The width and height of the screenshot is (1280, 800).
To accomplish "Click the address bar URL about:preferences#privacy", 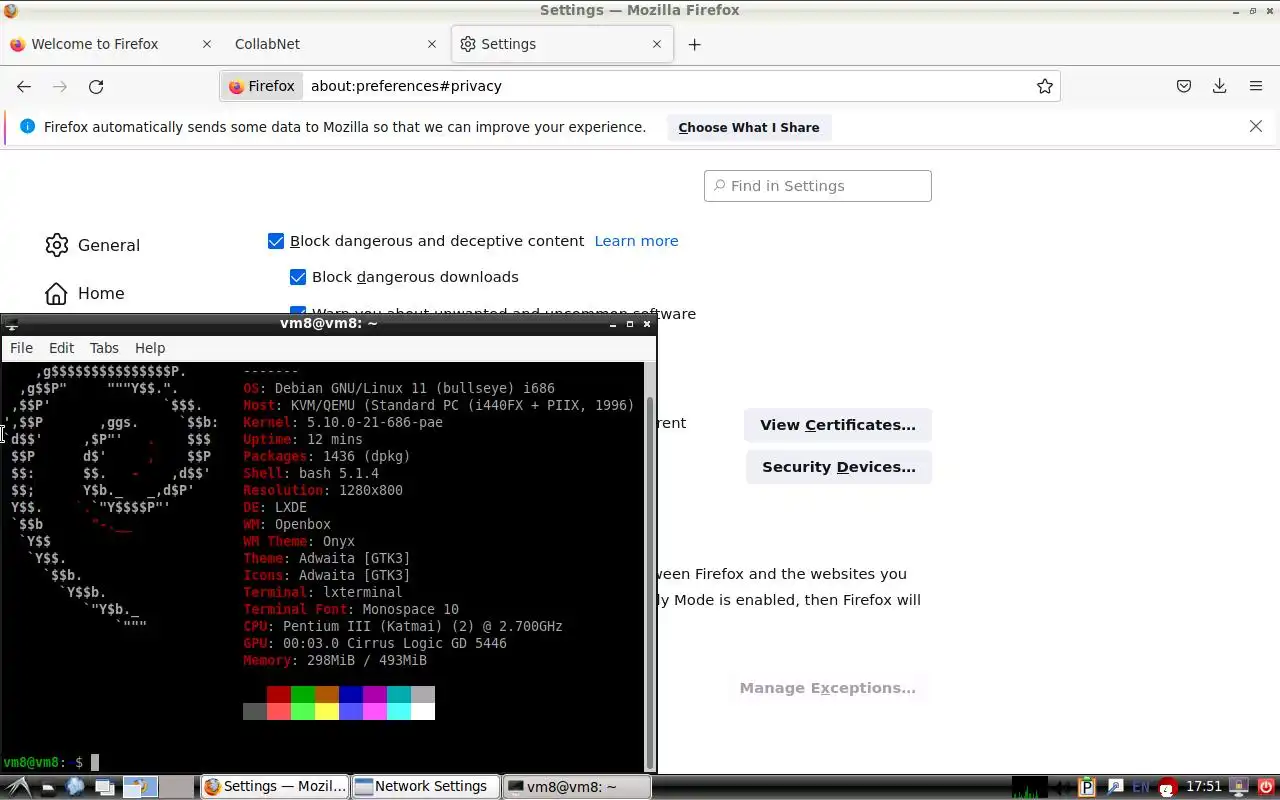I will (406, 86).
